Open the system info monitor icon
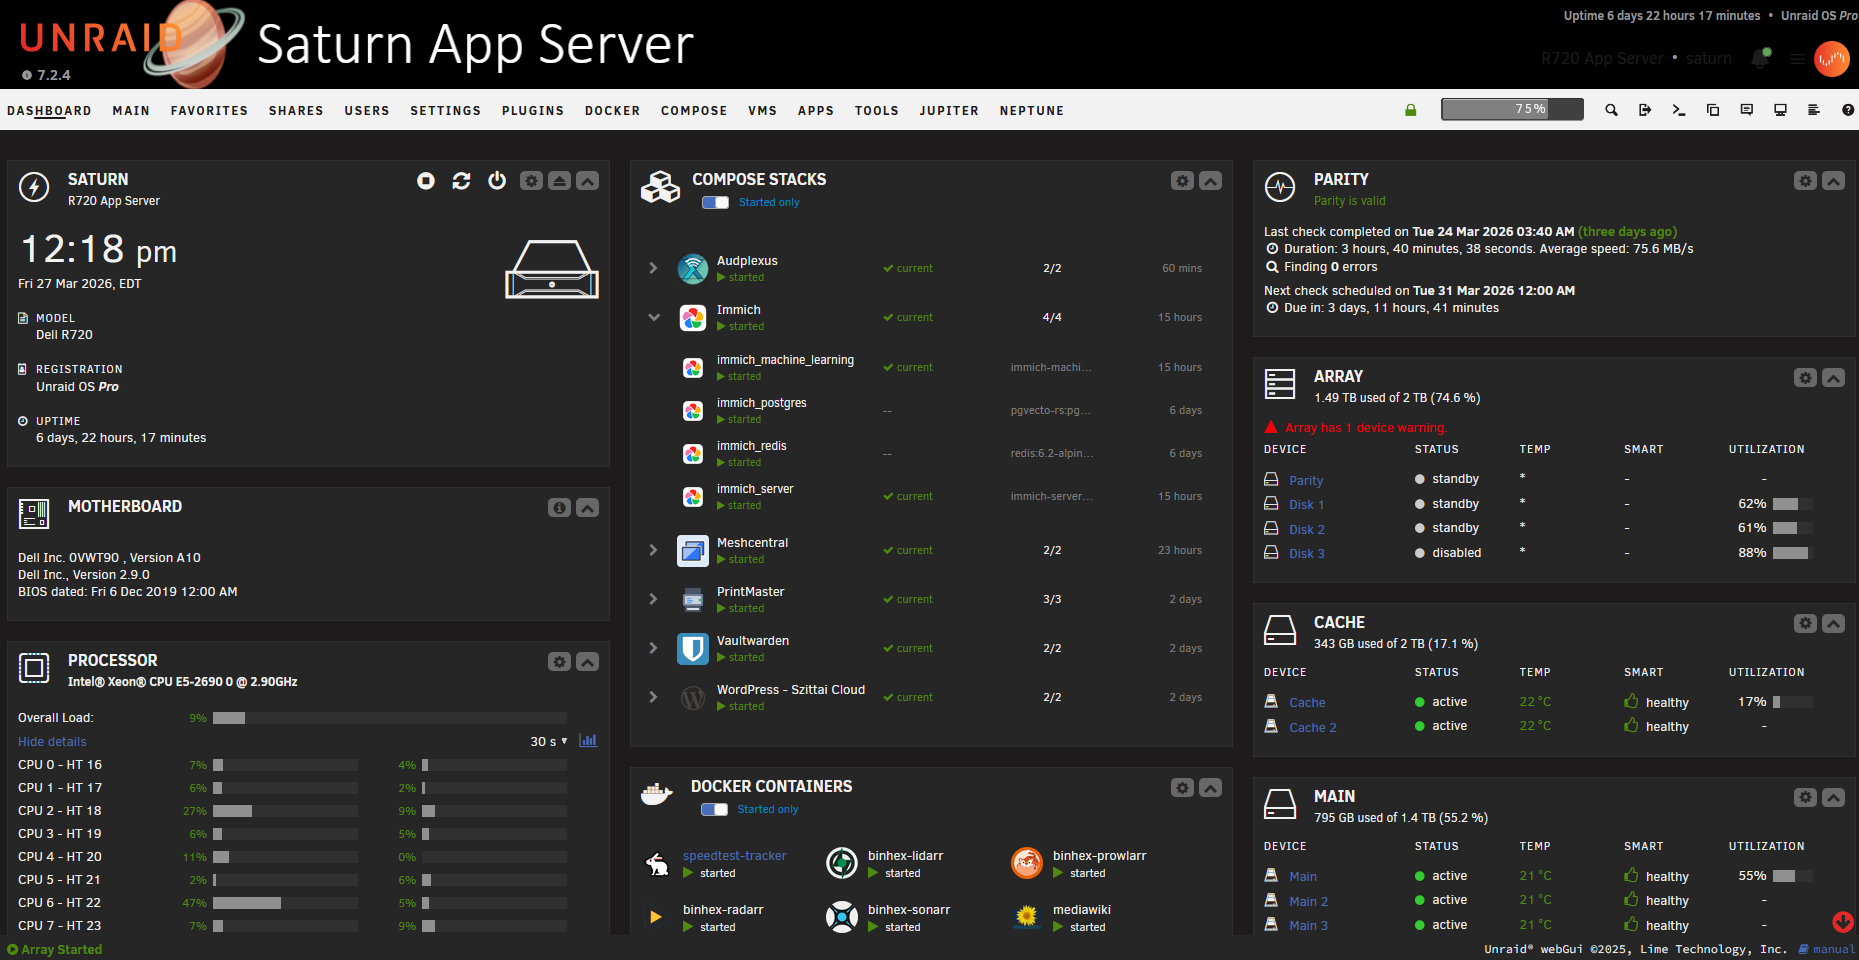This screenshot has width=1859, height=960. [x=1780, y=110]
